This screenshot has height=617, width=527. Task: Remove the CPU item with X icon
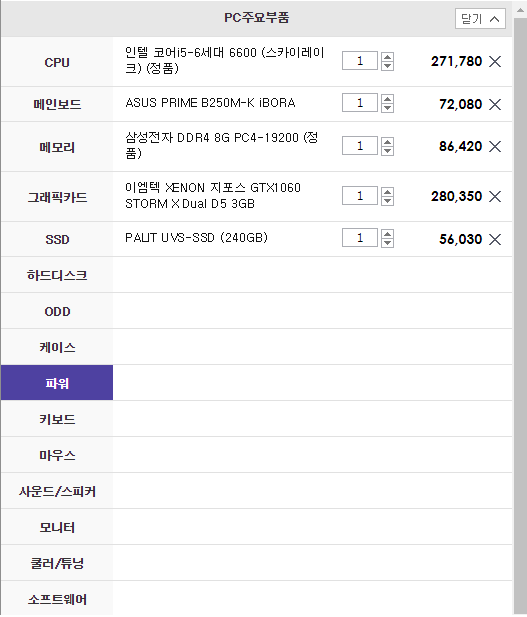(495, 61)
